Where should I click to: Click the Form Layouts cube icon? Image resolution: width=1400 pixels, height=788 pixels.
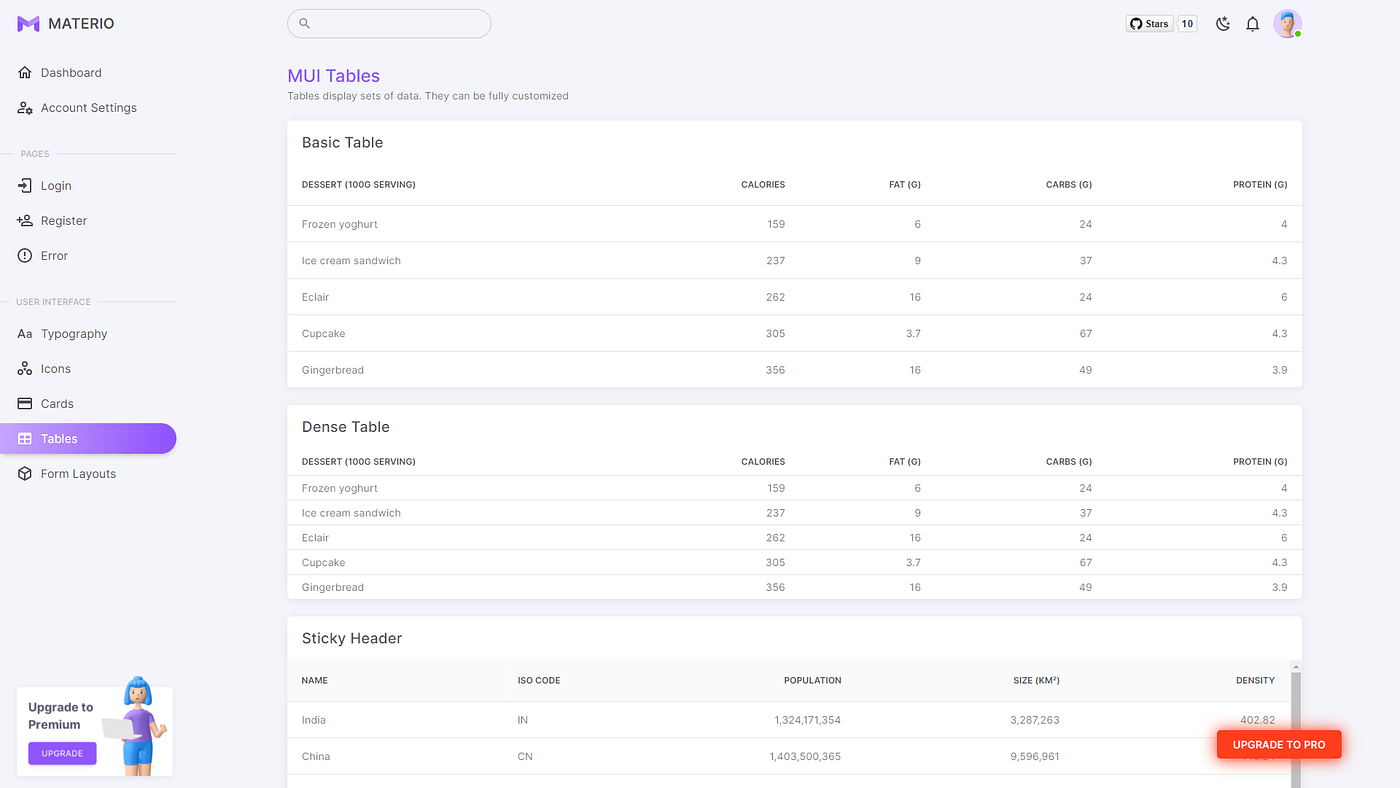25,474
